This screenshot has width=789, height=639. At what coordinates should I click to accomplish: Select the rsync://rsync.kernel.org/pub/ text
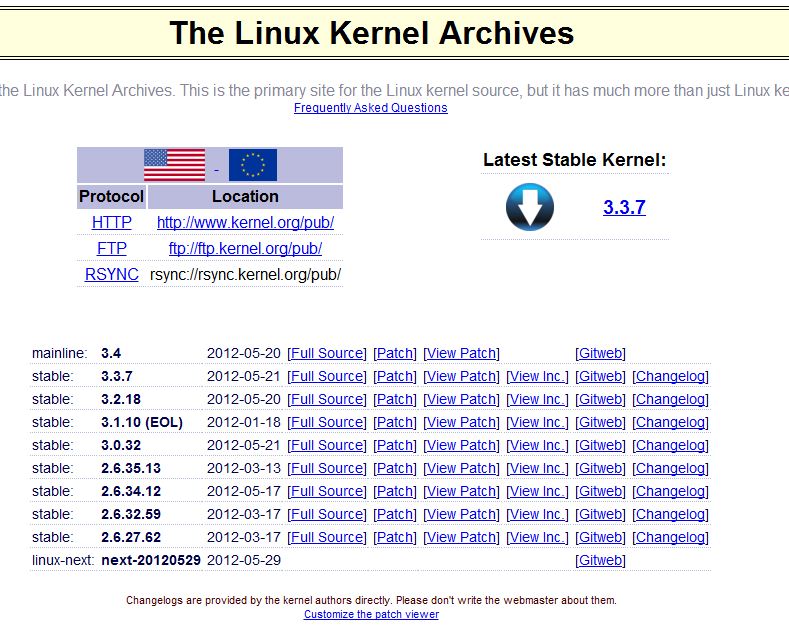point(246,274)
